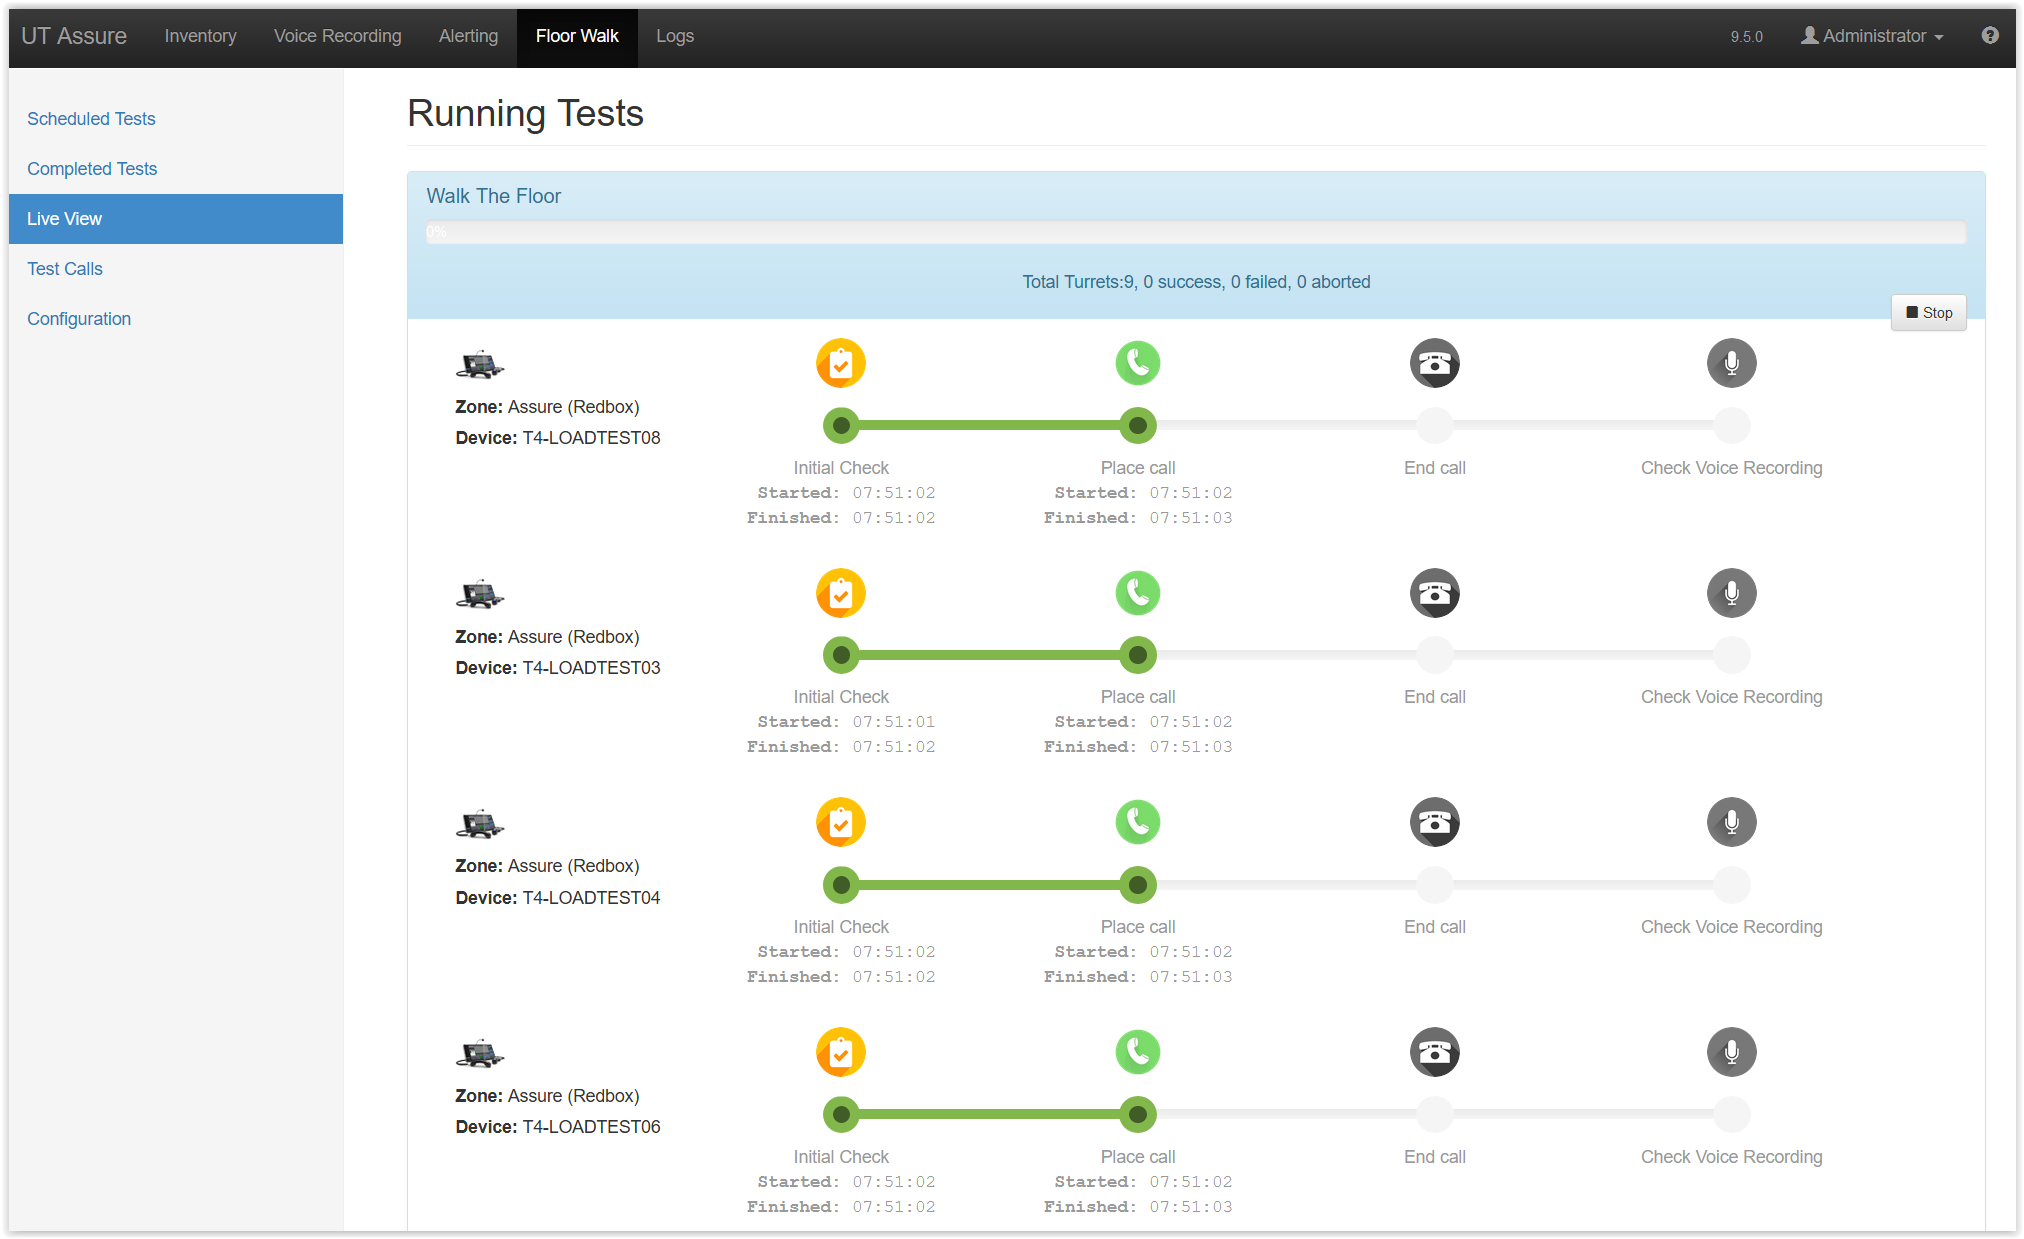Open Configuration in sidebar

point(79,319)
